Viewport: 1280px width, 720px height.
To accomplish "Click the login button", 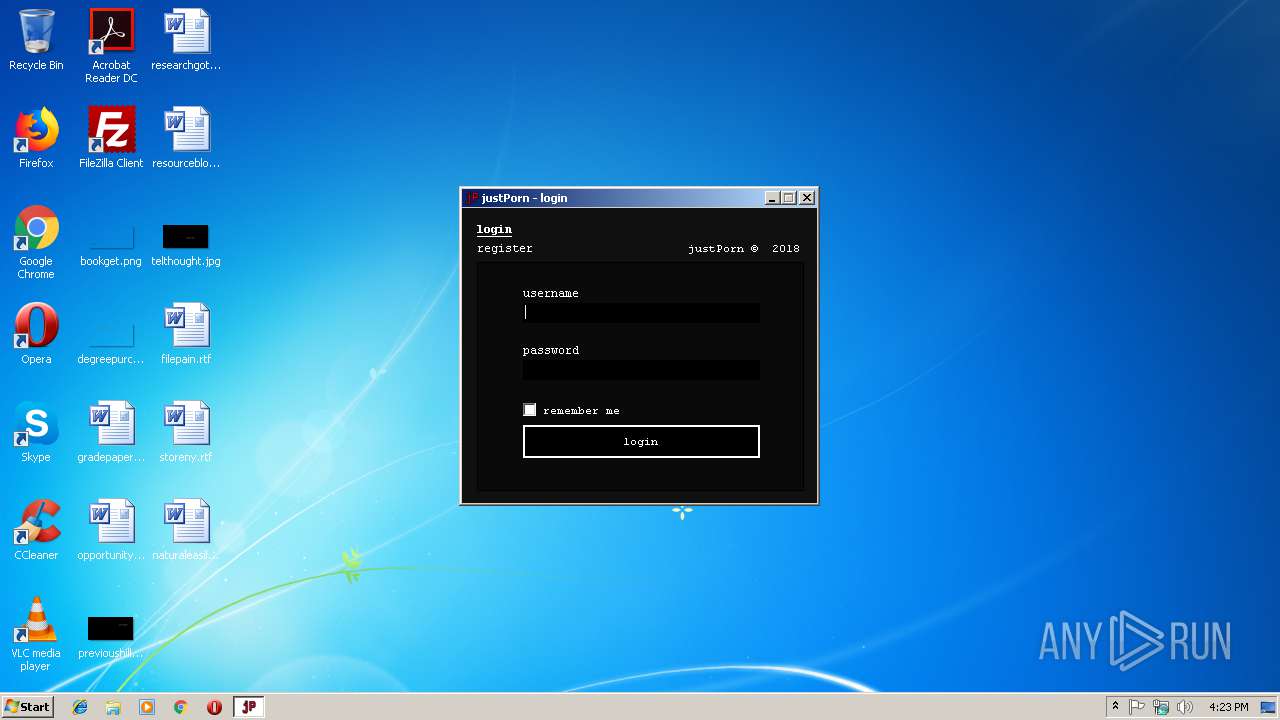I will (641, 441).
